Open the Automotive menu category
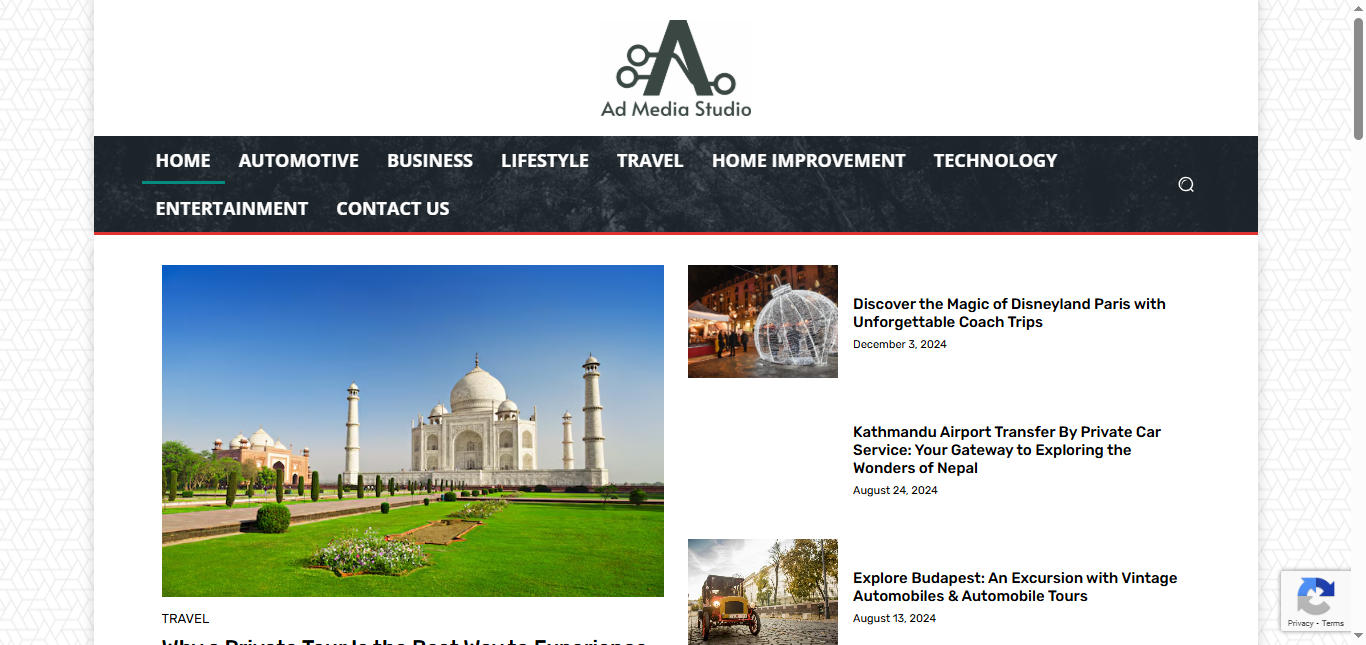 (299, 160)
